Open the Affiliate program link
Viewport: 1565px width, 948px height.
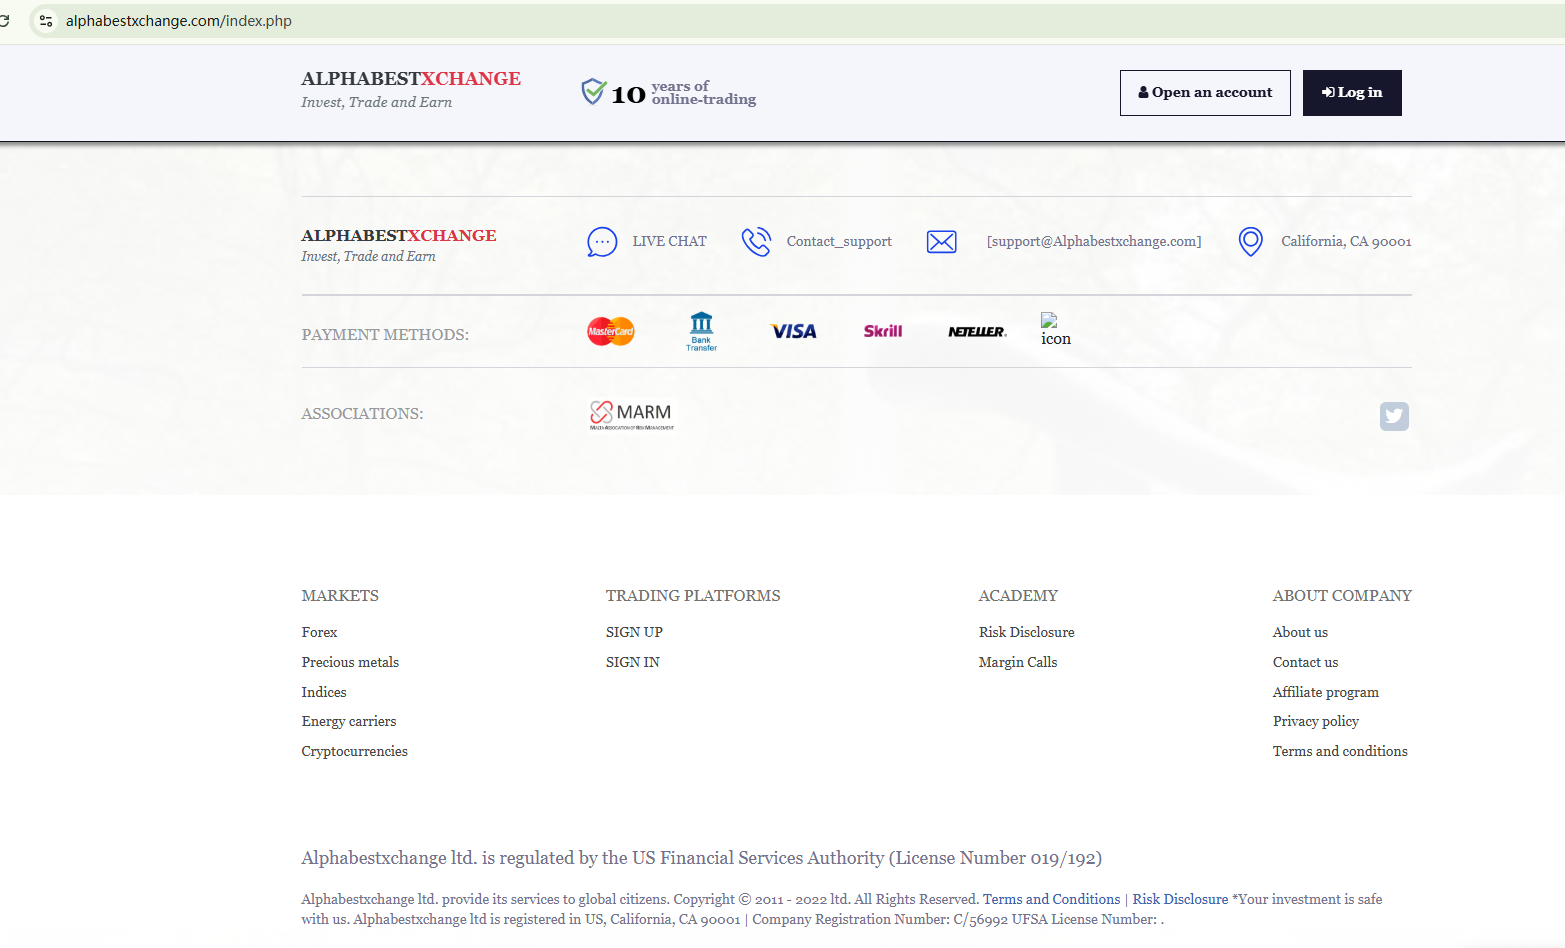1325,692
